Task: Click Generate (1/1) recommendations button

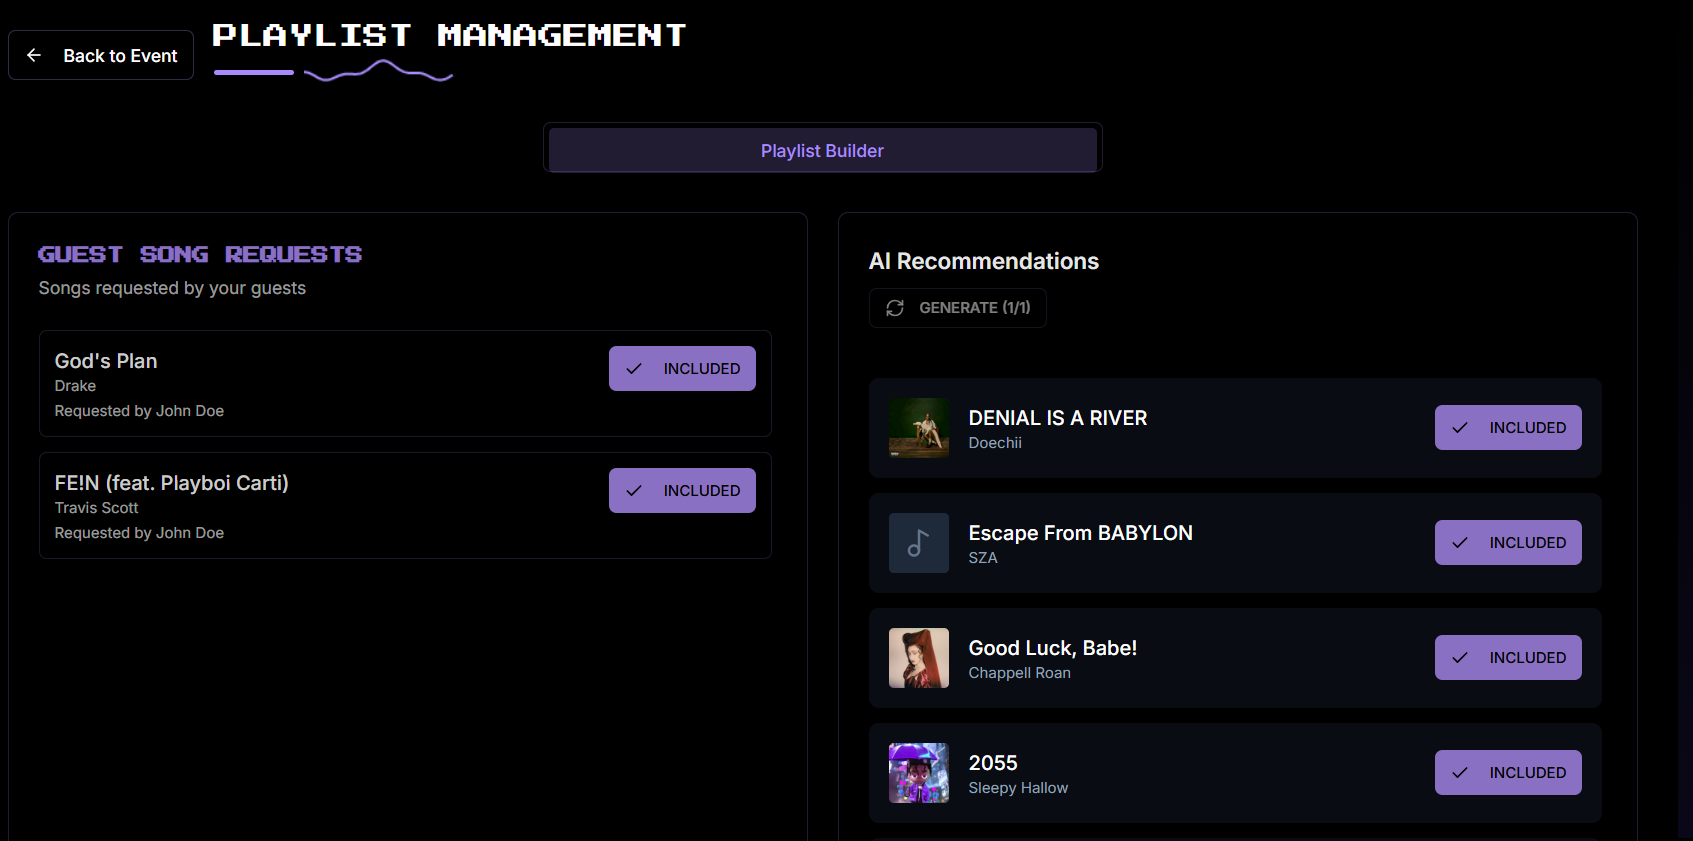Action: coord(957,308)
